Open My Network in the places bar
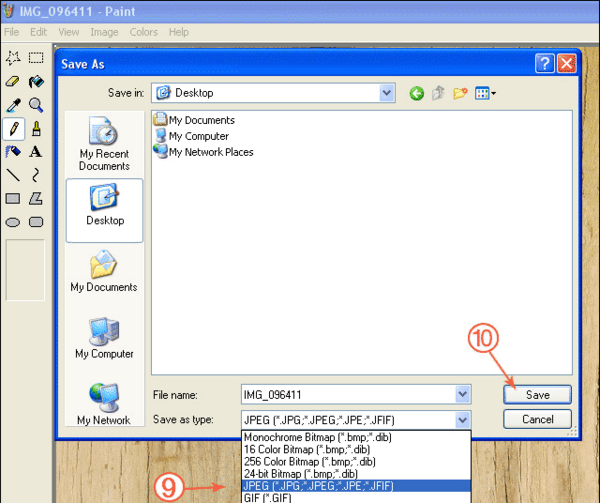600x503 pixels. pos(104,405)
